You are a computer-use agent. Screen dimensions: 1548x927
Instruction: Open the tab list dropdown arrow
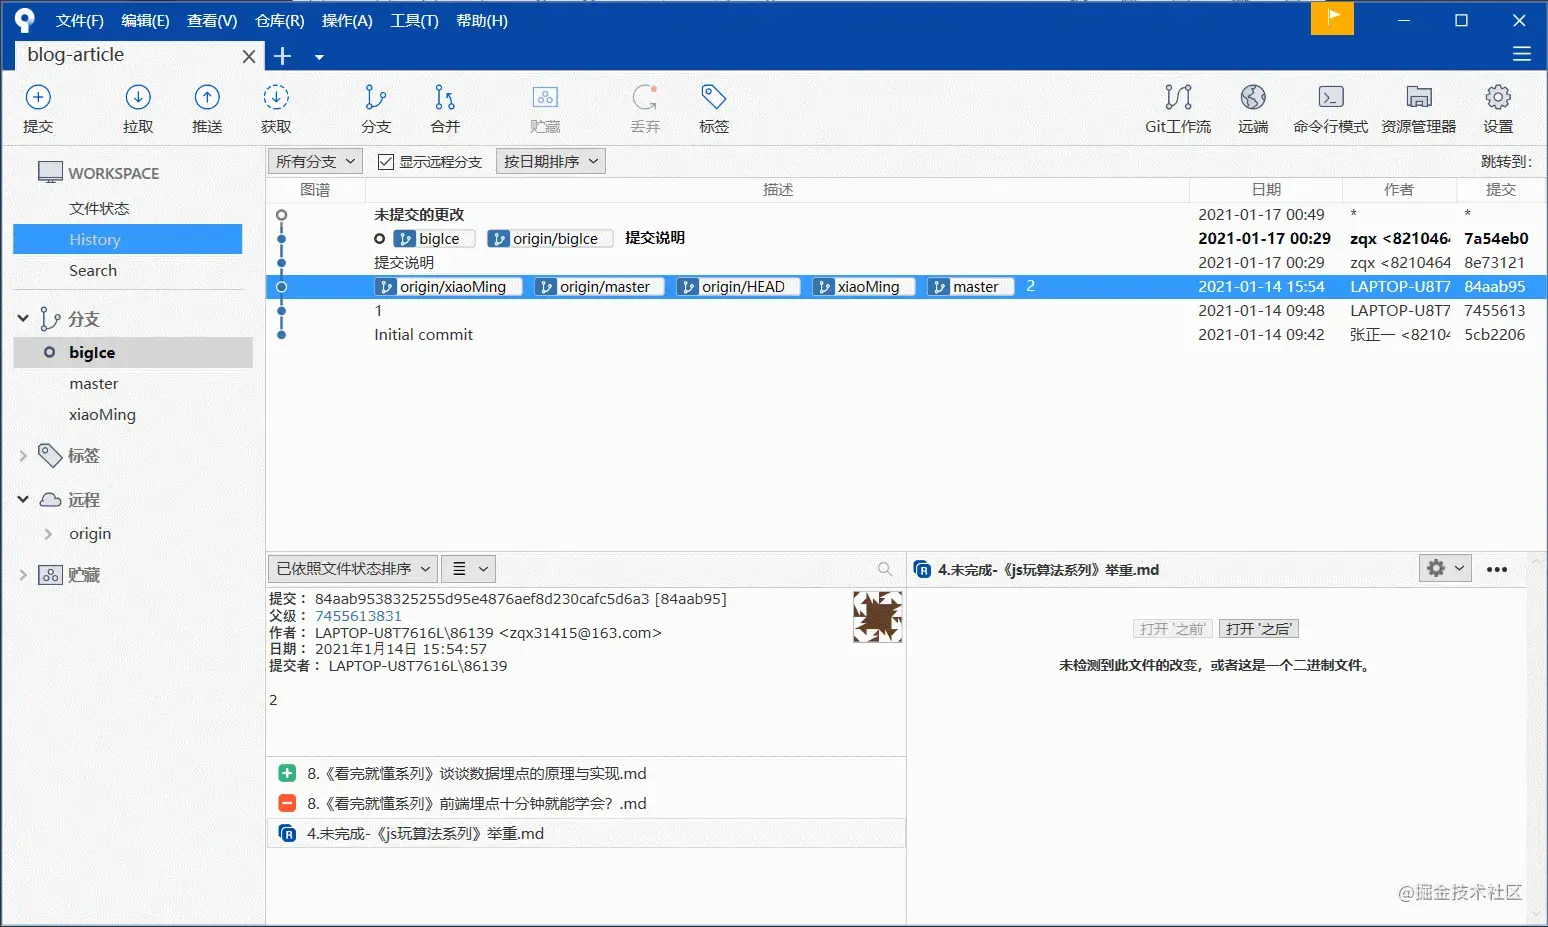[319, 57]
